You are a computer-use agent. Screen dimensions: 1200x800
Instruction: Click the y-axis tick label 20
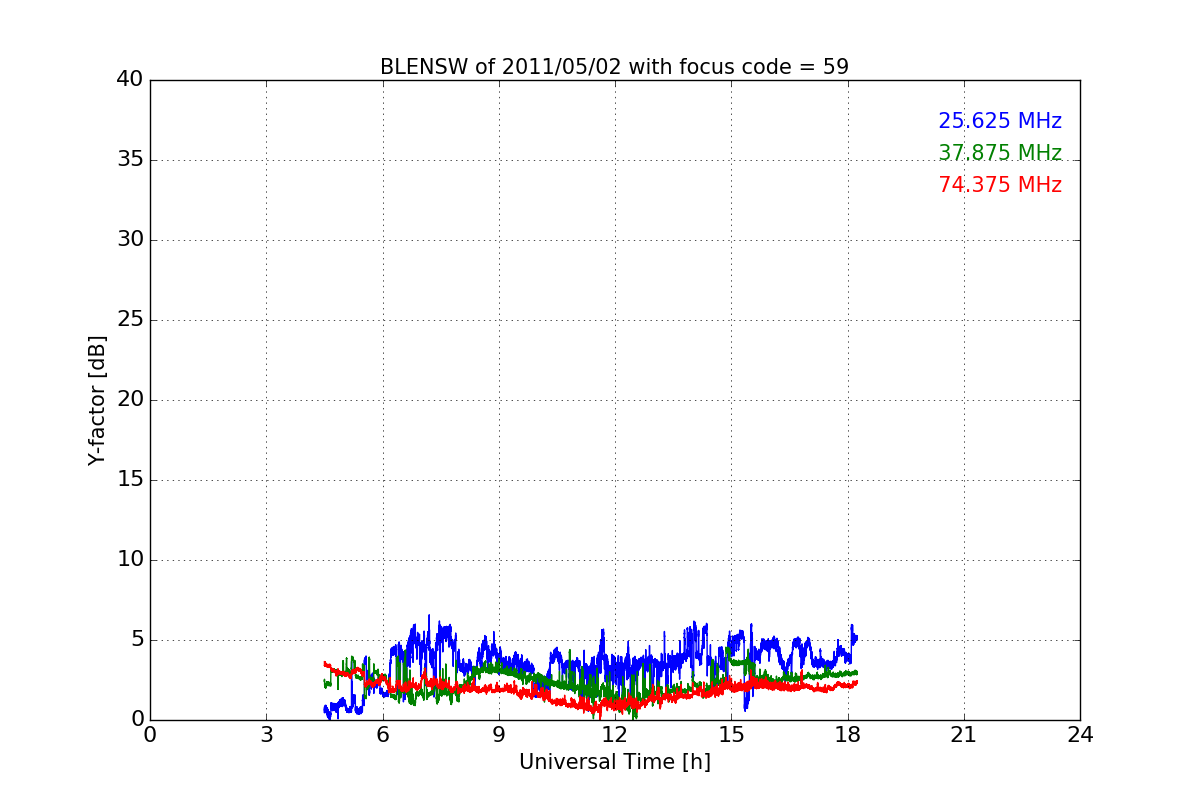[x=130, y=400]
